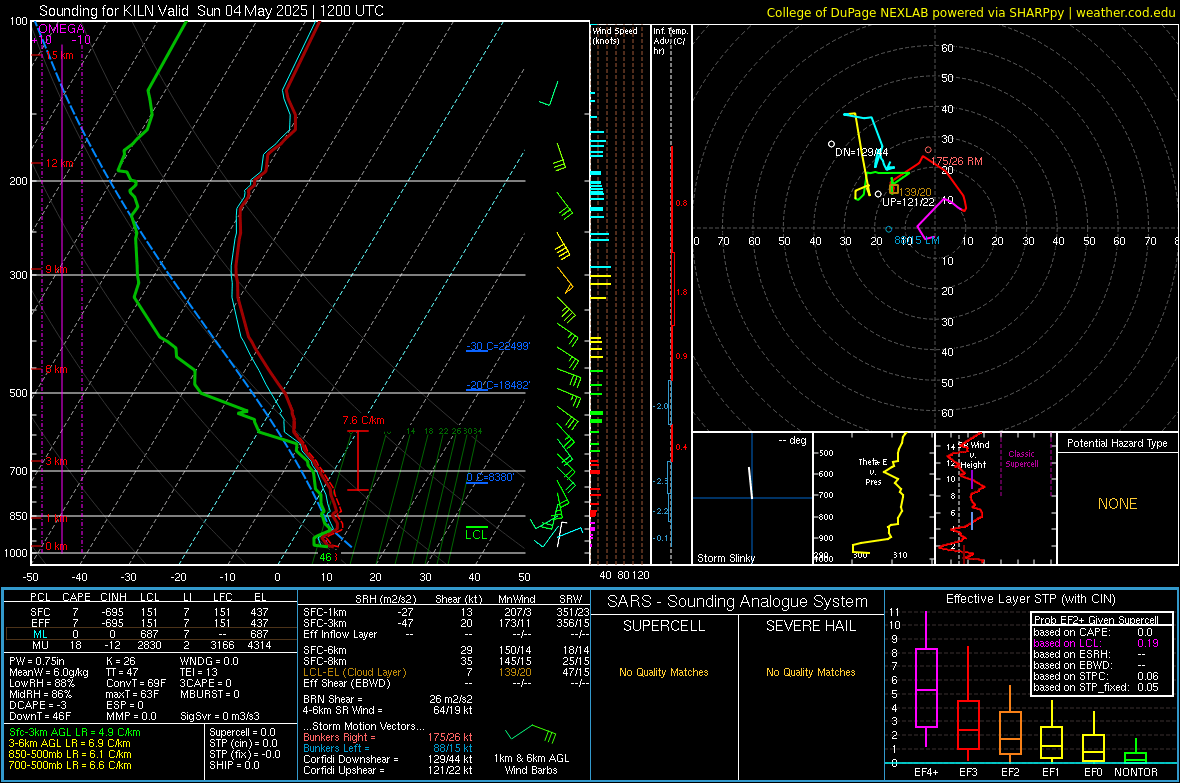Click the 'K = 26' index value
The height and width of the screenshot is (783, 1180).
120,661
